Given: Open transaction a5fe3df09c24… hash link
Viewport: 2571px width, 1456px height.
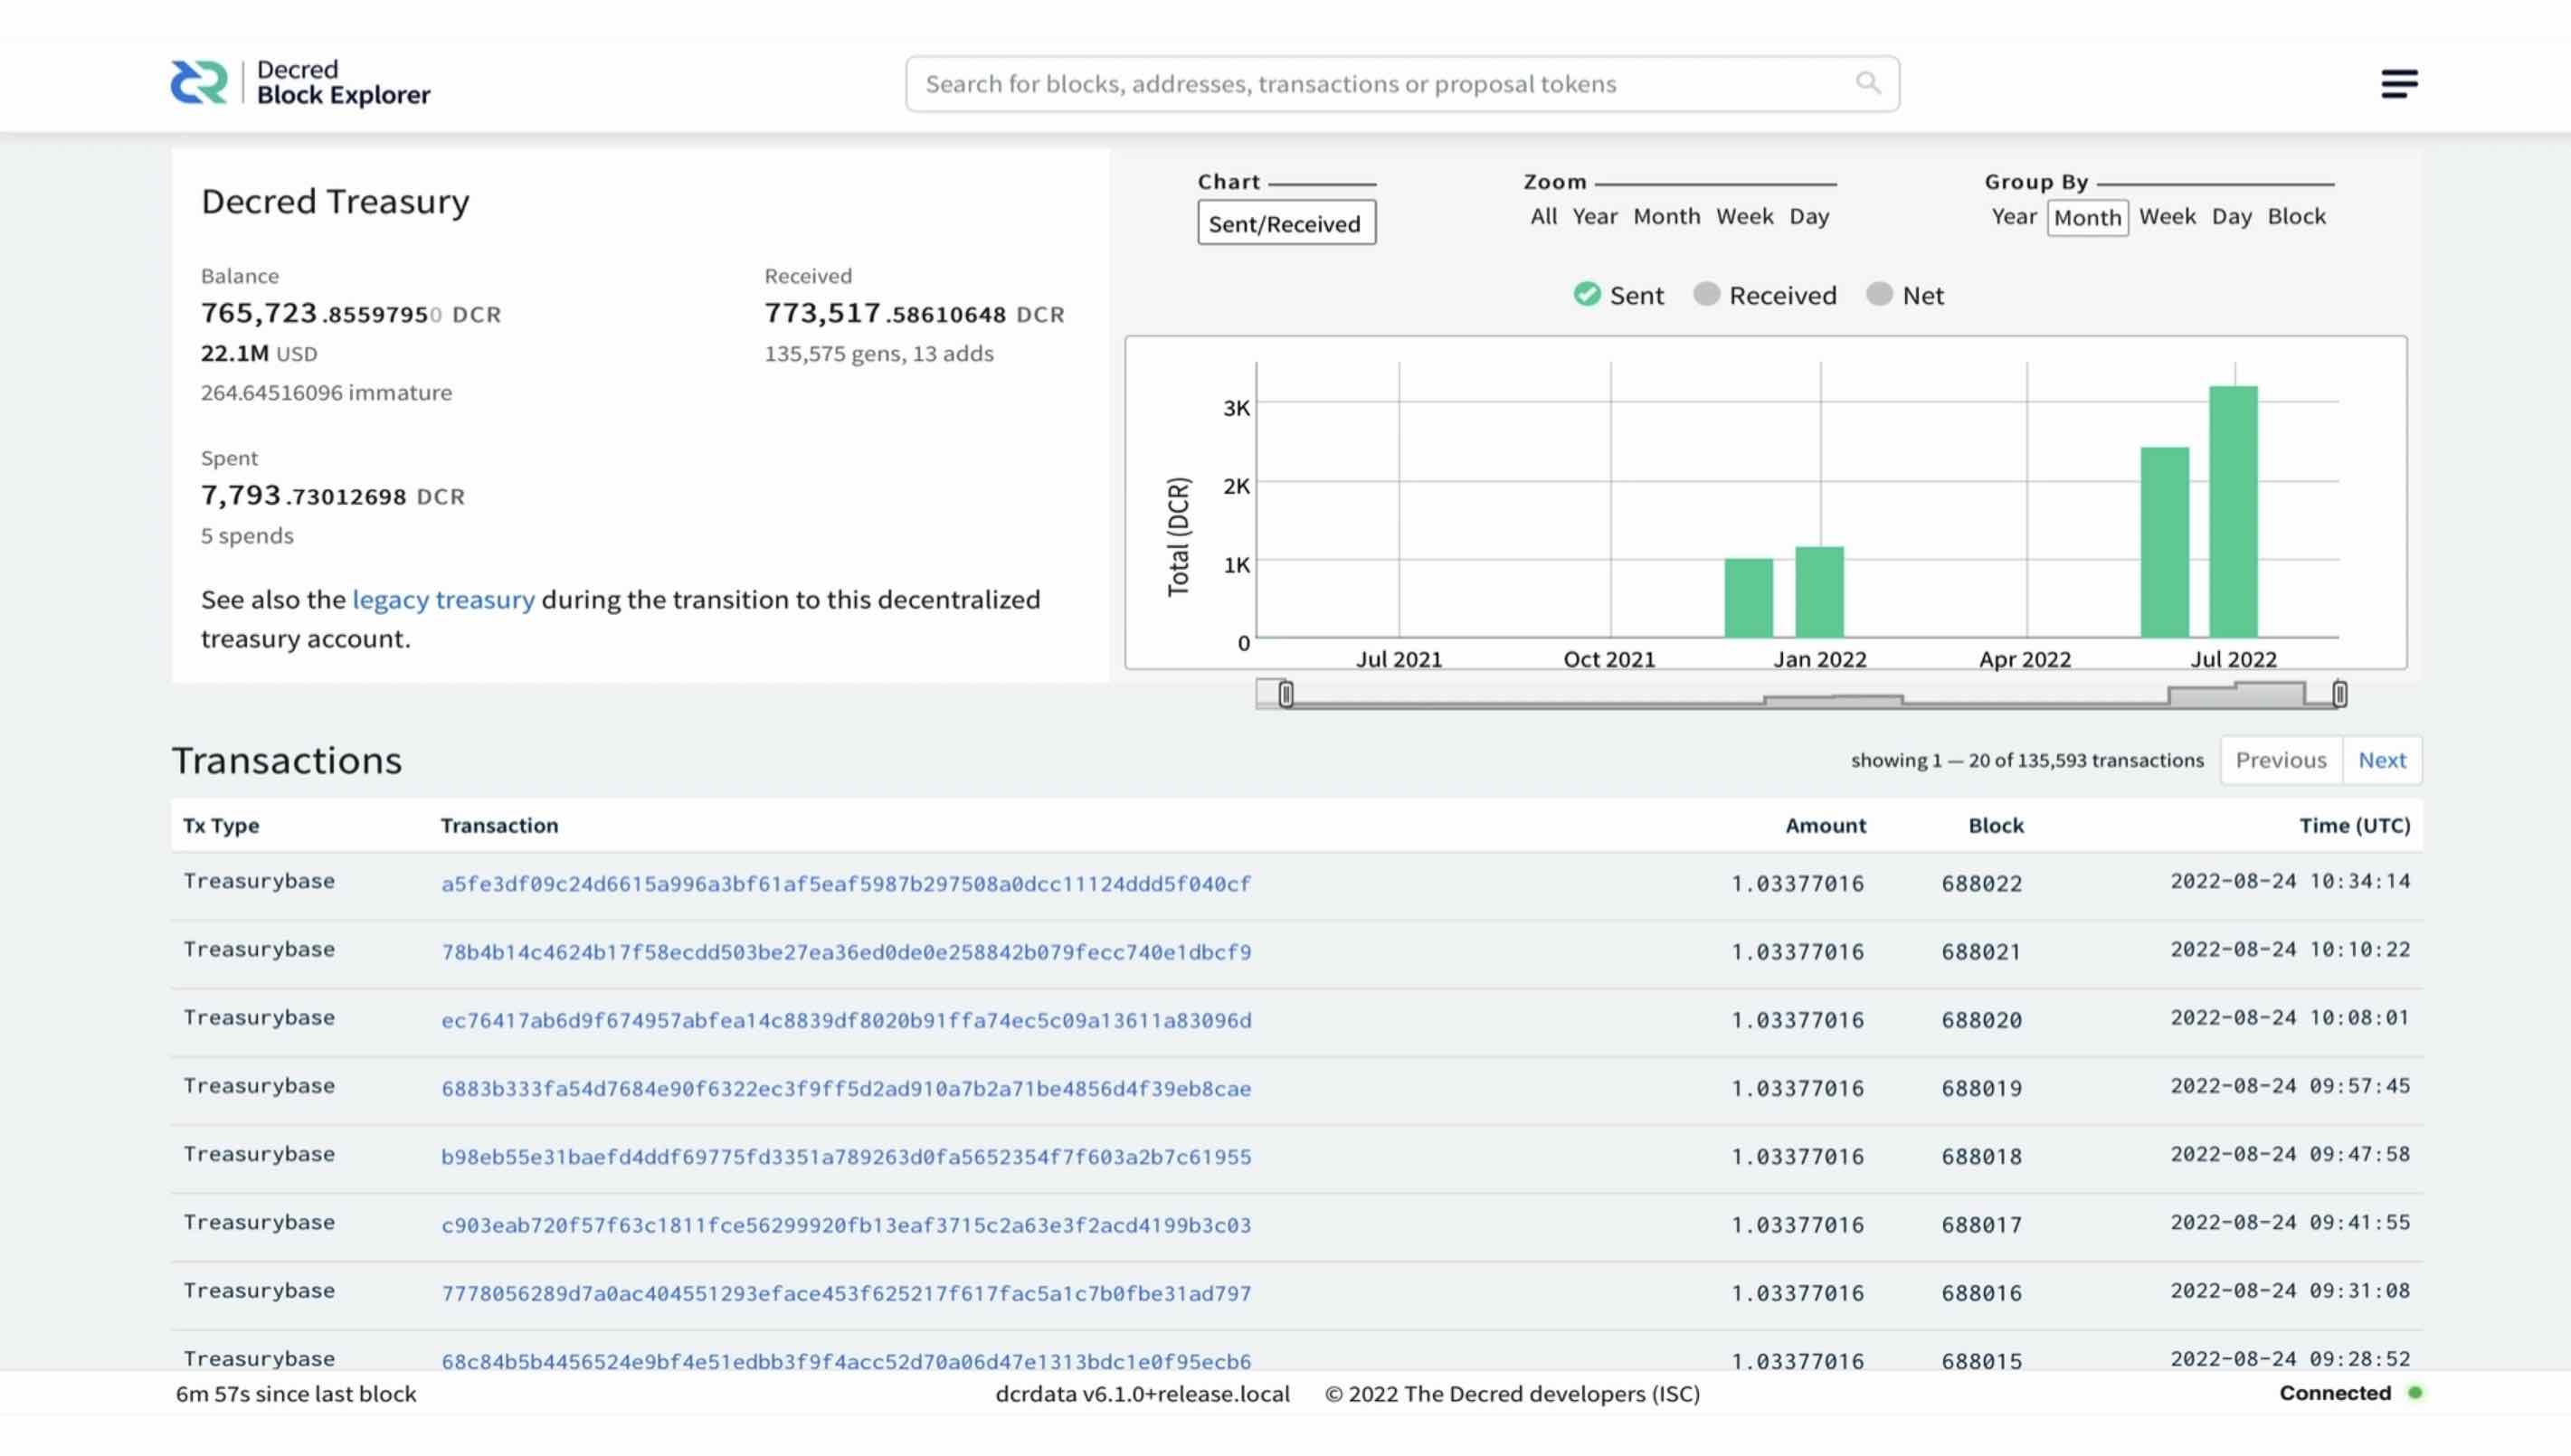Looking at the screenshot, I should point(845,884).
